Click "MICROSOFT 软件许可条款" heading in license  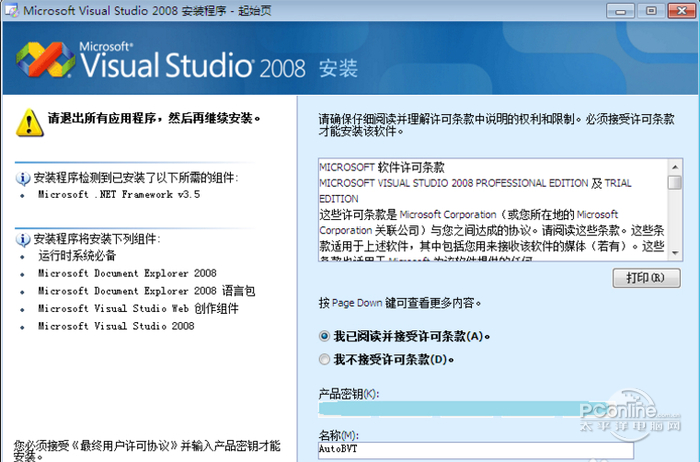coord(382,167)
